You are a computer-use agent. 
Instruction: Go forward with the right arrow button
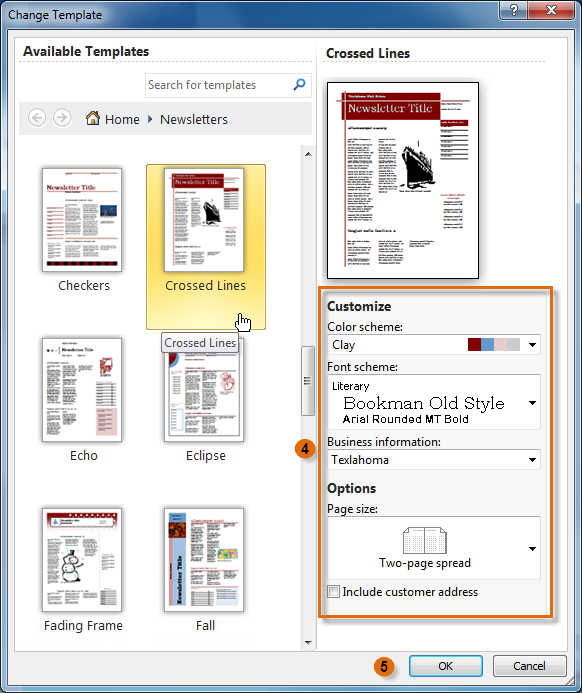coord(62,118)
